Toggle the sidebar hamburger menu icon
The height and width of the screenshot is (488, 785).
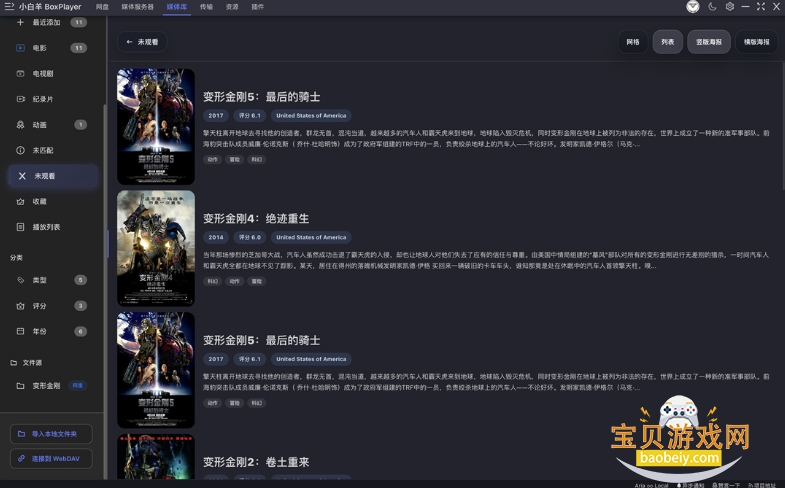click(9, 7)
